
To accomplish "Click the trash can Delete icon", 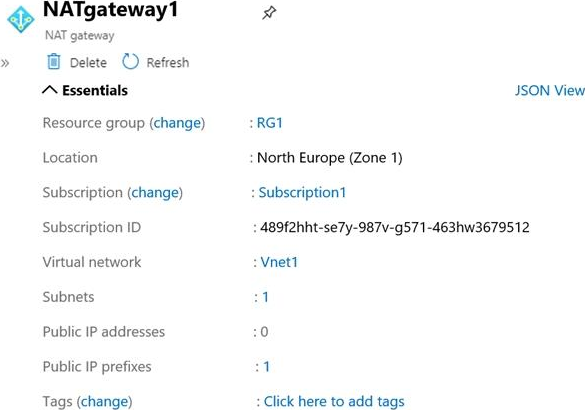I will point(54,62).
